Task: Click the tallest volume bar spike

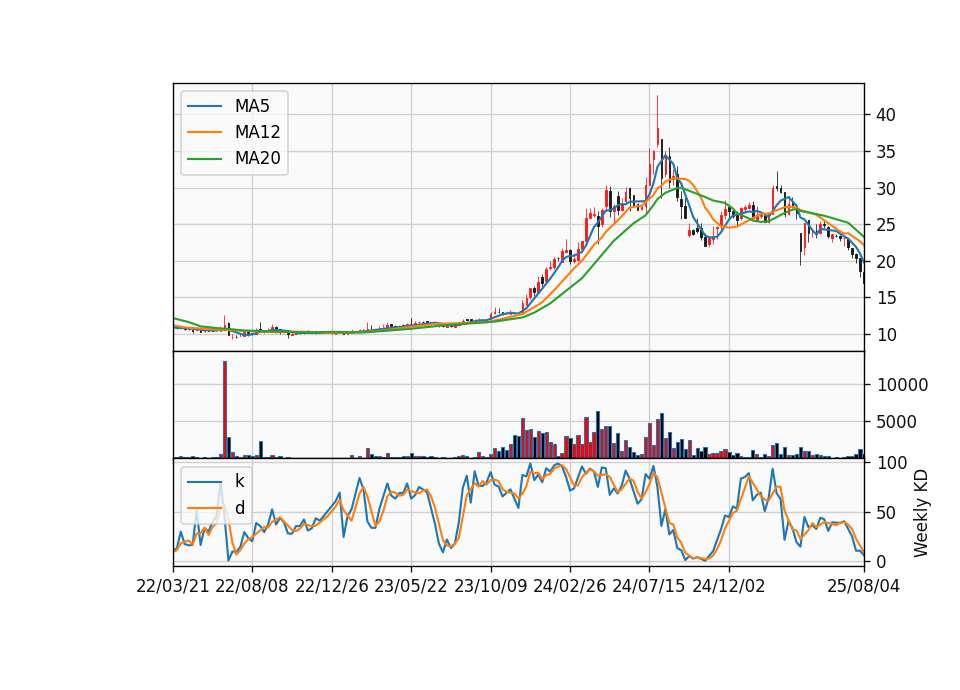Action: 225,409
